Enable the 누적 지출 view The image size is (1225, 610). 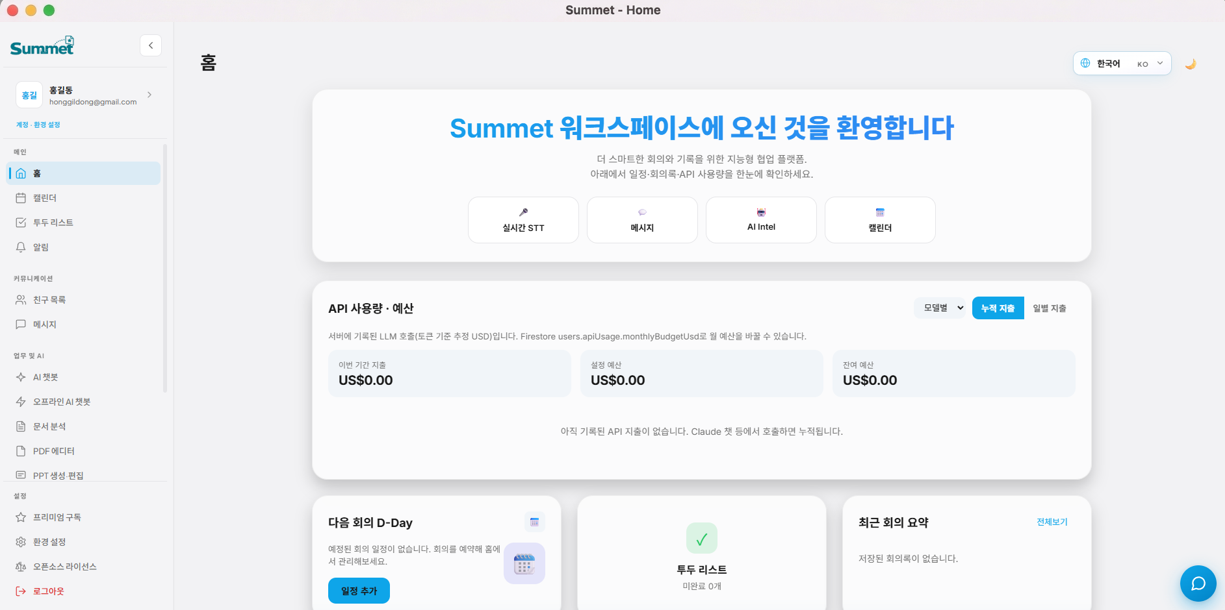tap(997, 308)
